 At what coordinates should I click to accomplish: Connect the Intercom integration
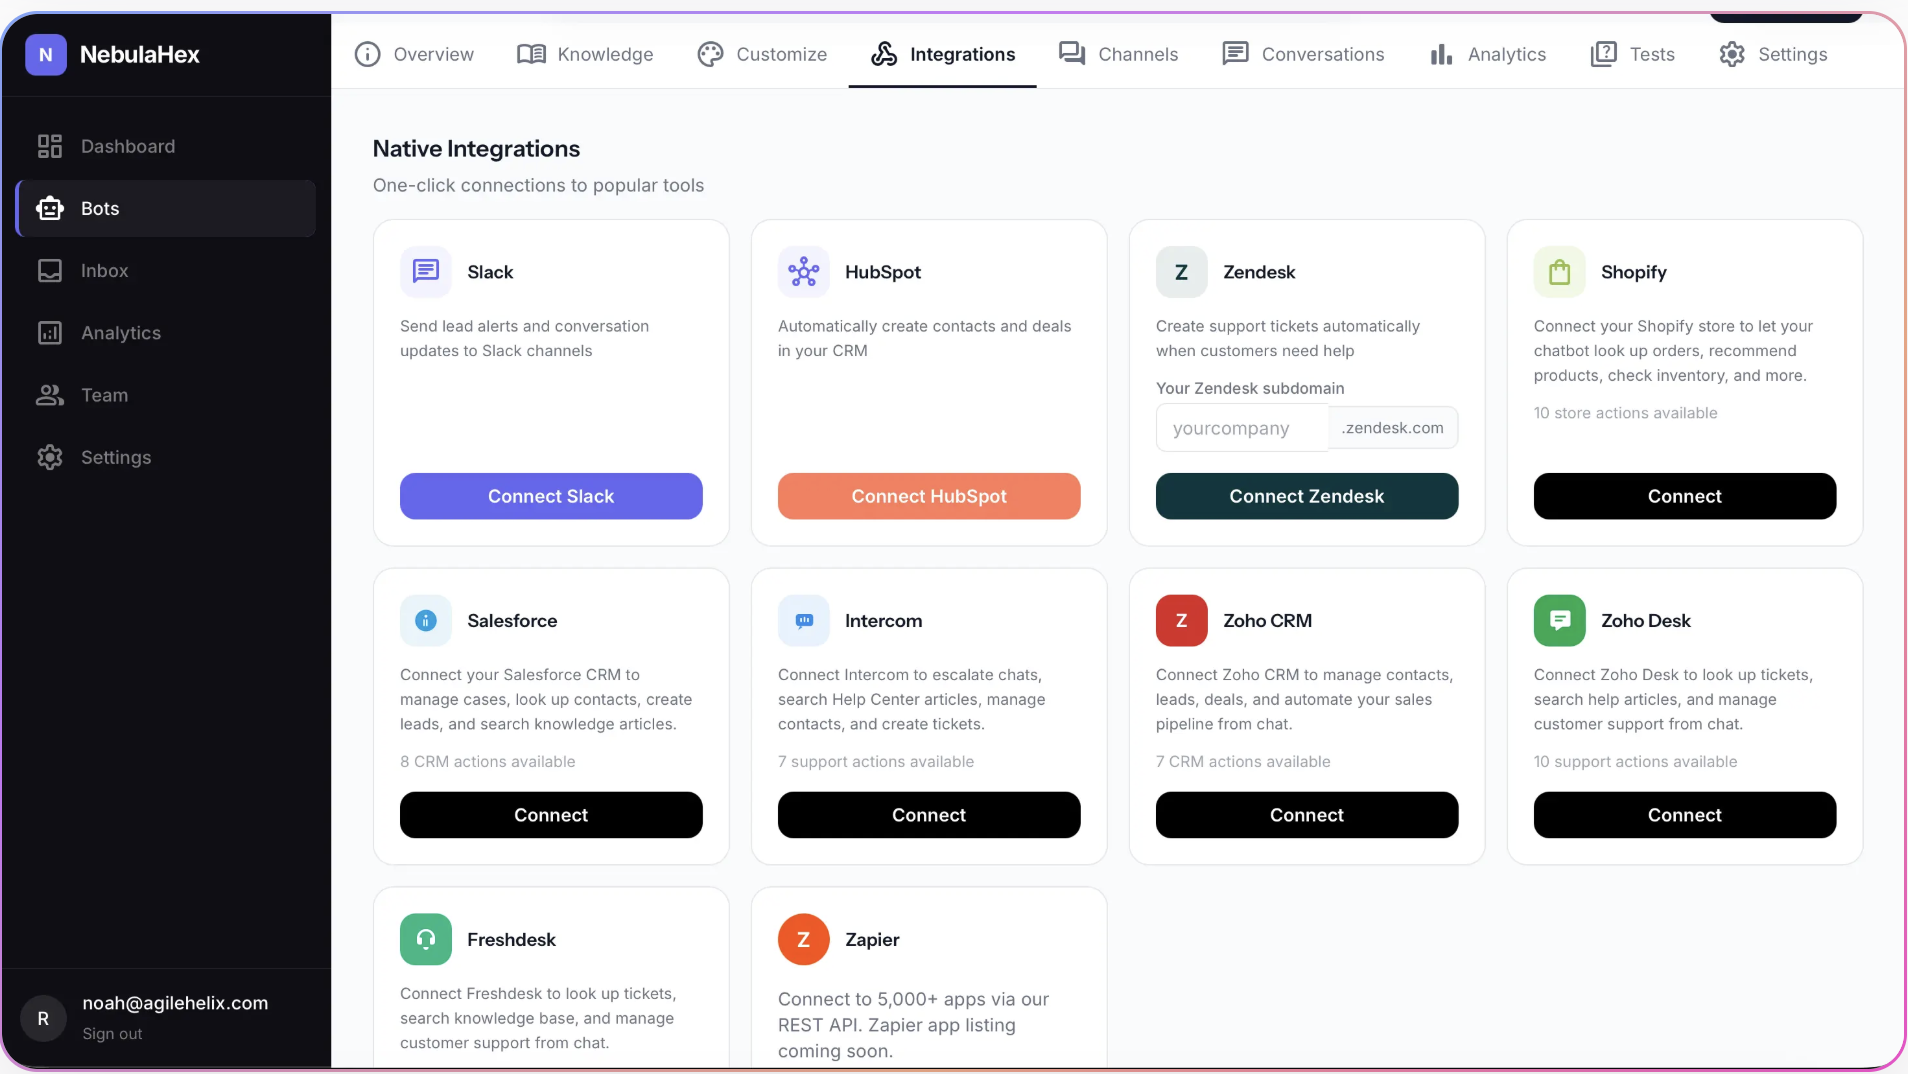929,815
